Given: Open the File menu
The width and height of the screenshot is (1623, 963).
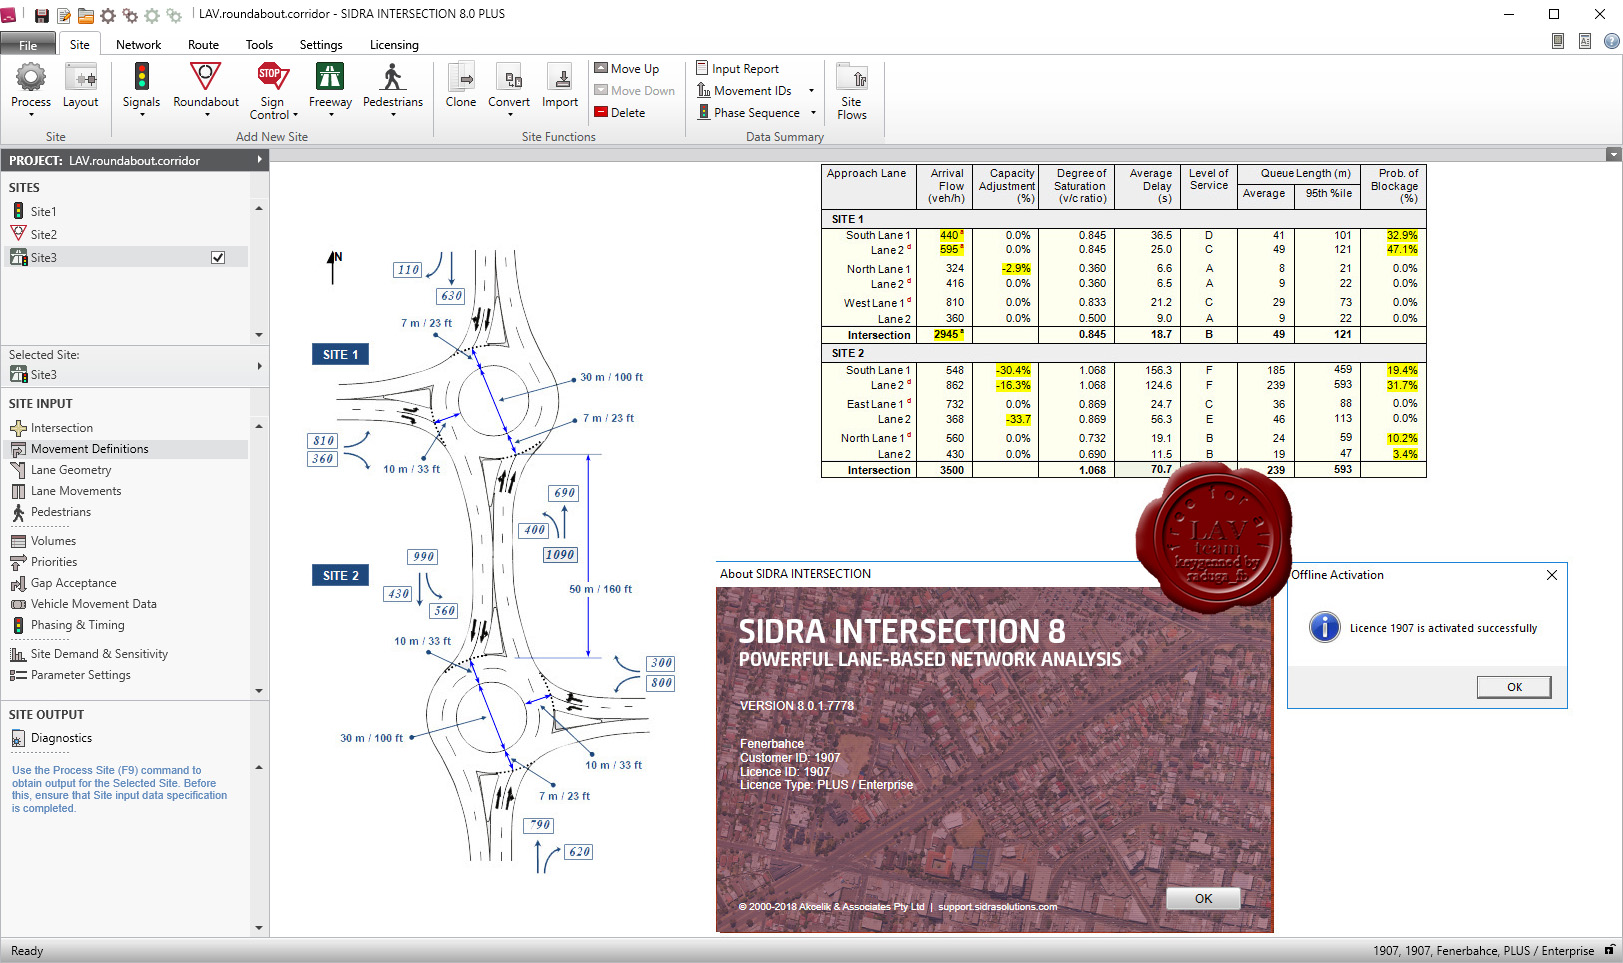Looking at the screenshot, I should click(28, 45).
